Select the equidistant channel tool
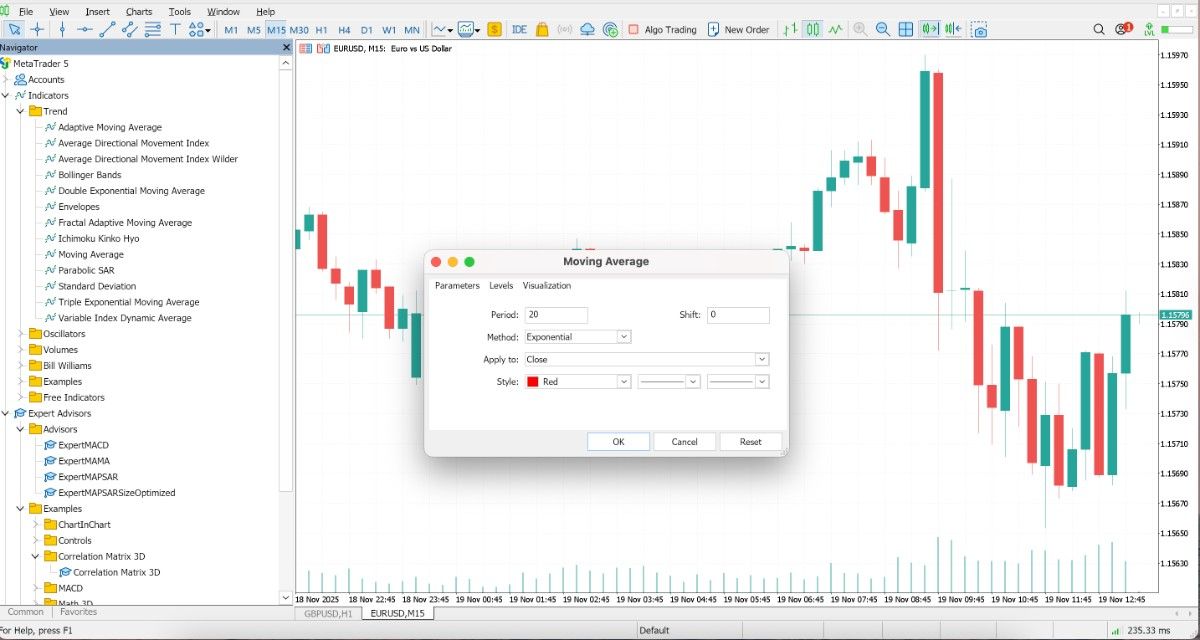Viewport: 1200px width, 640px height. coord(130,30)
